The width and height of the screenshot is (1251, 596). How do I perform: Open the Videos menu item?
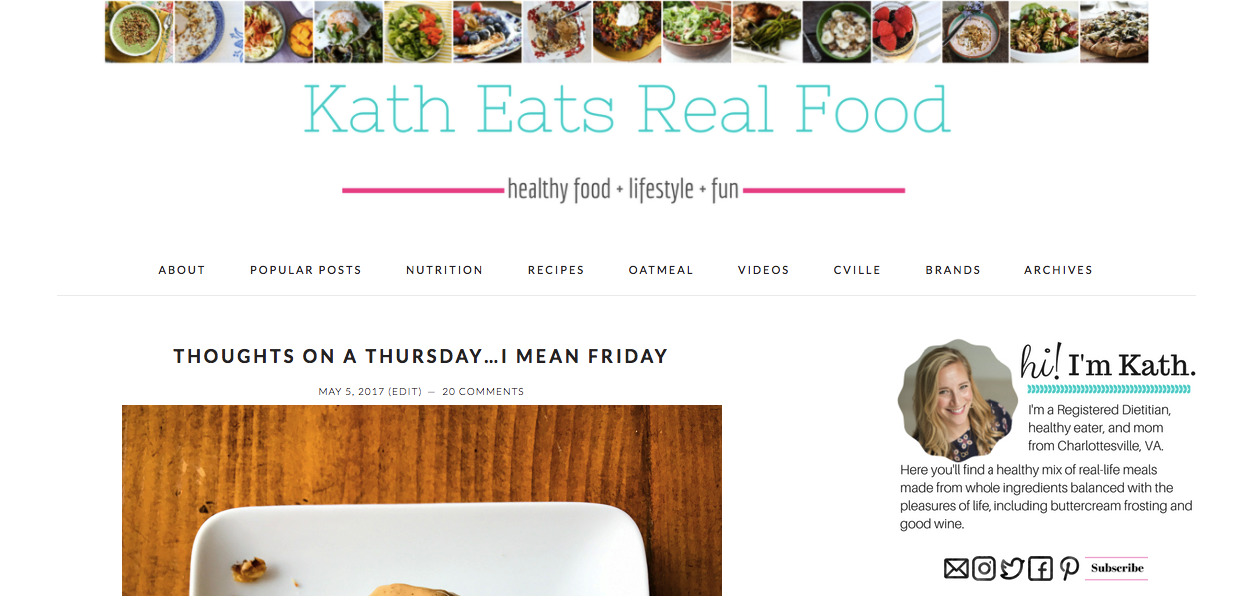click(764, 270)
